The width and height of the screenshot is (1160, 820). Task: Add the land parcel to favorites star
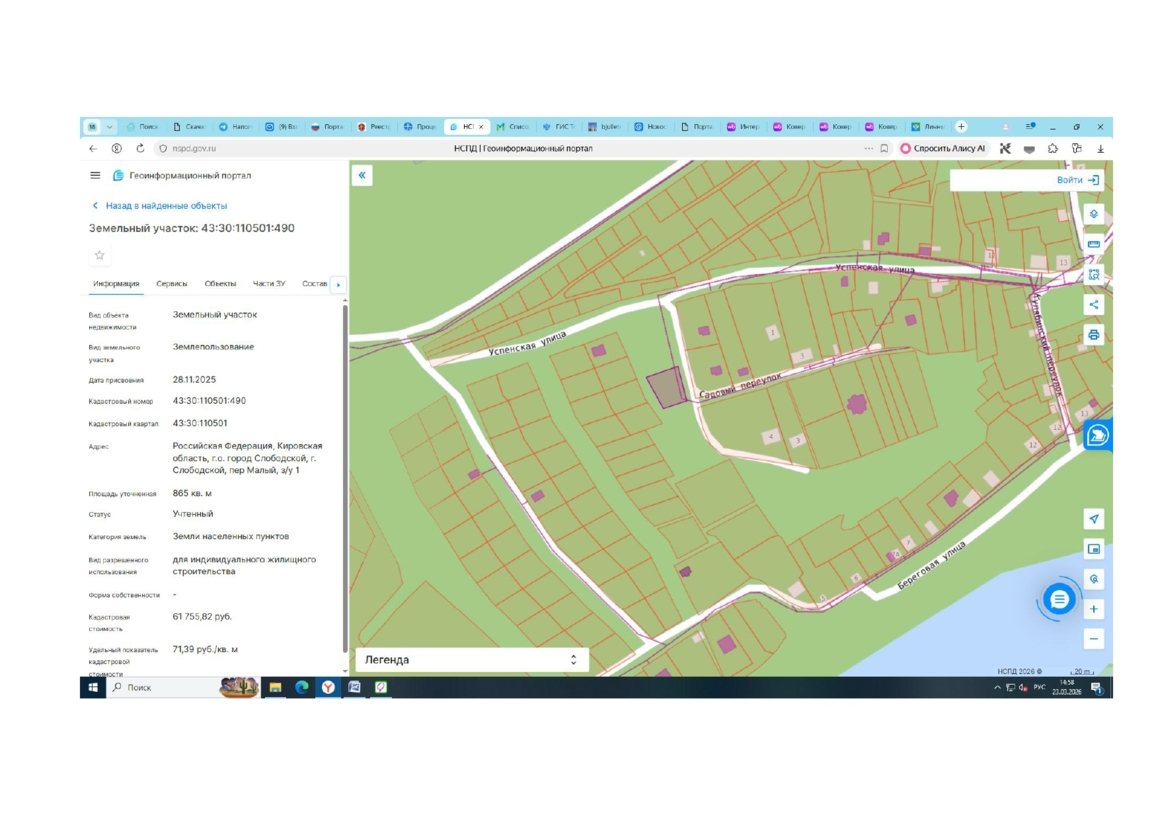(x=99, y=255)
